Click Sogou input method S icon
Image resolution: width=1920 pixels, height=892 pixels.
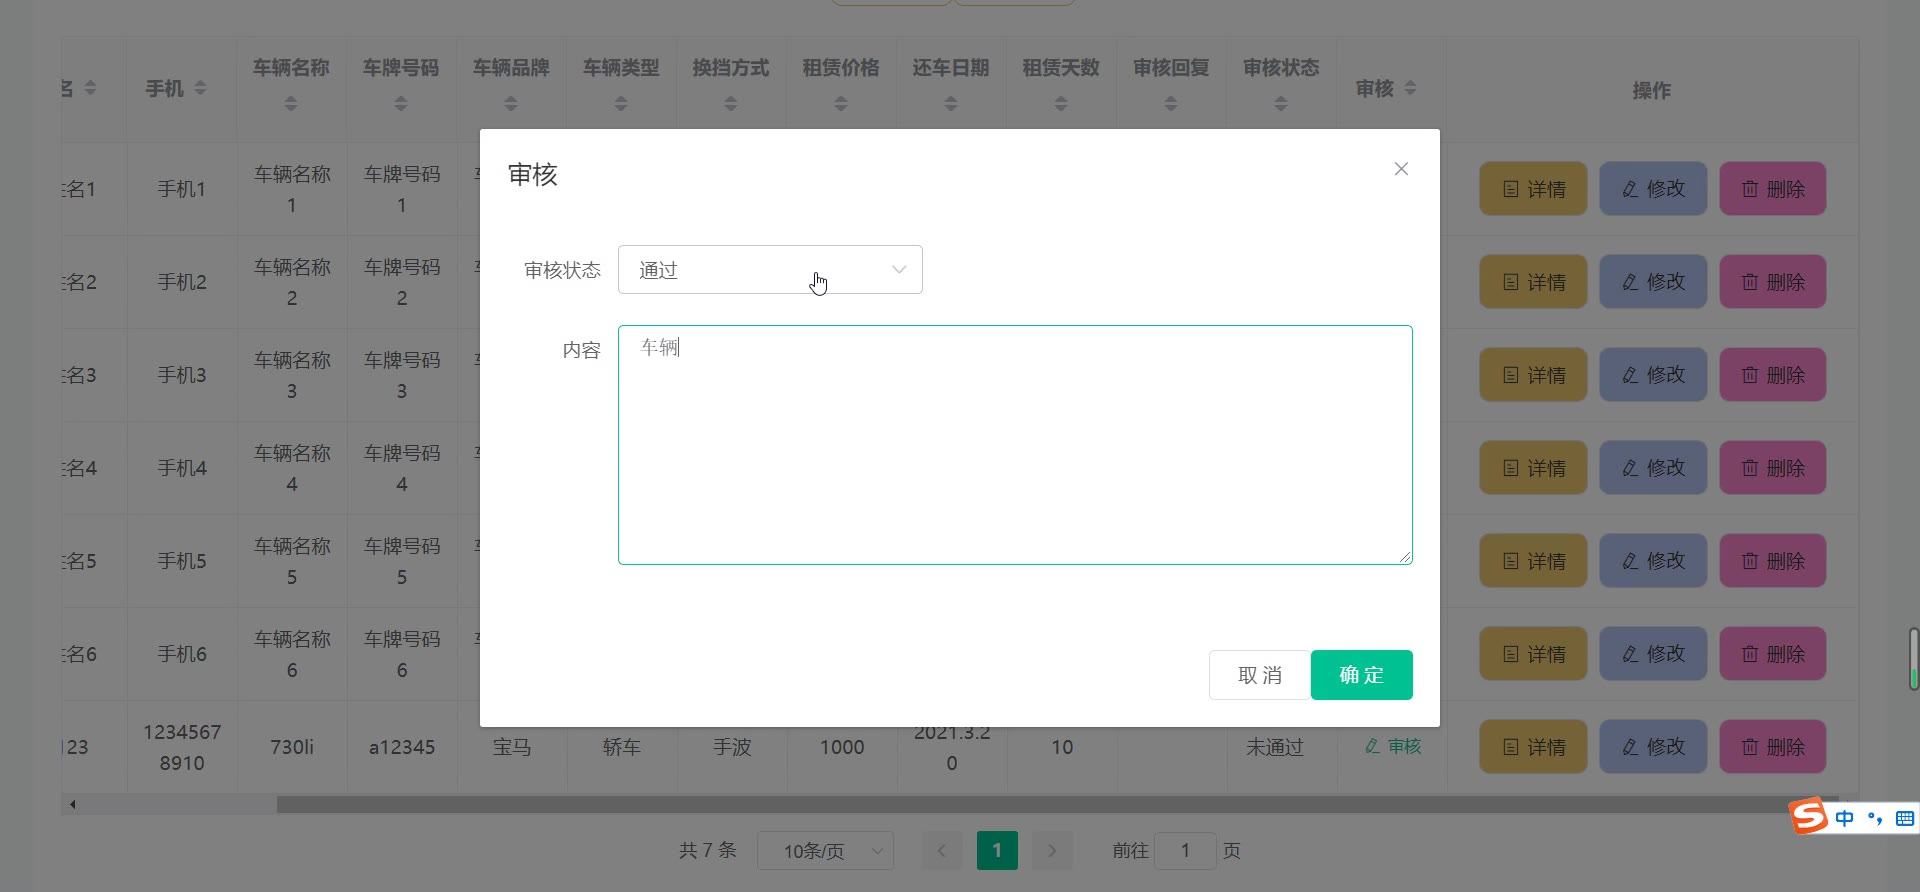(x=1808, y=816)
